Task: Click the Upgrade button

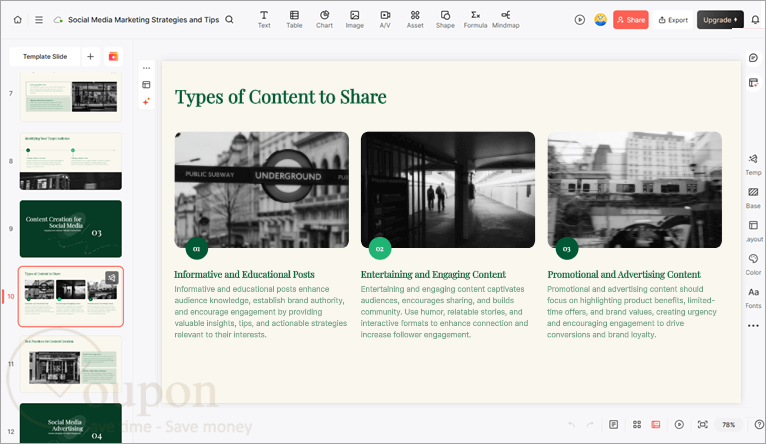Action: (720, 20)
